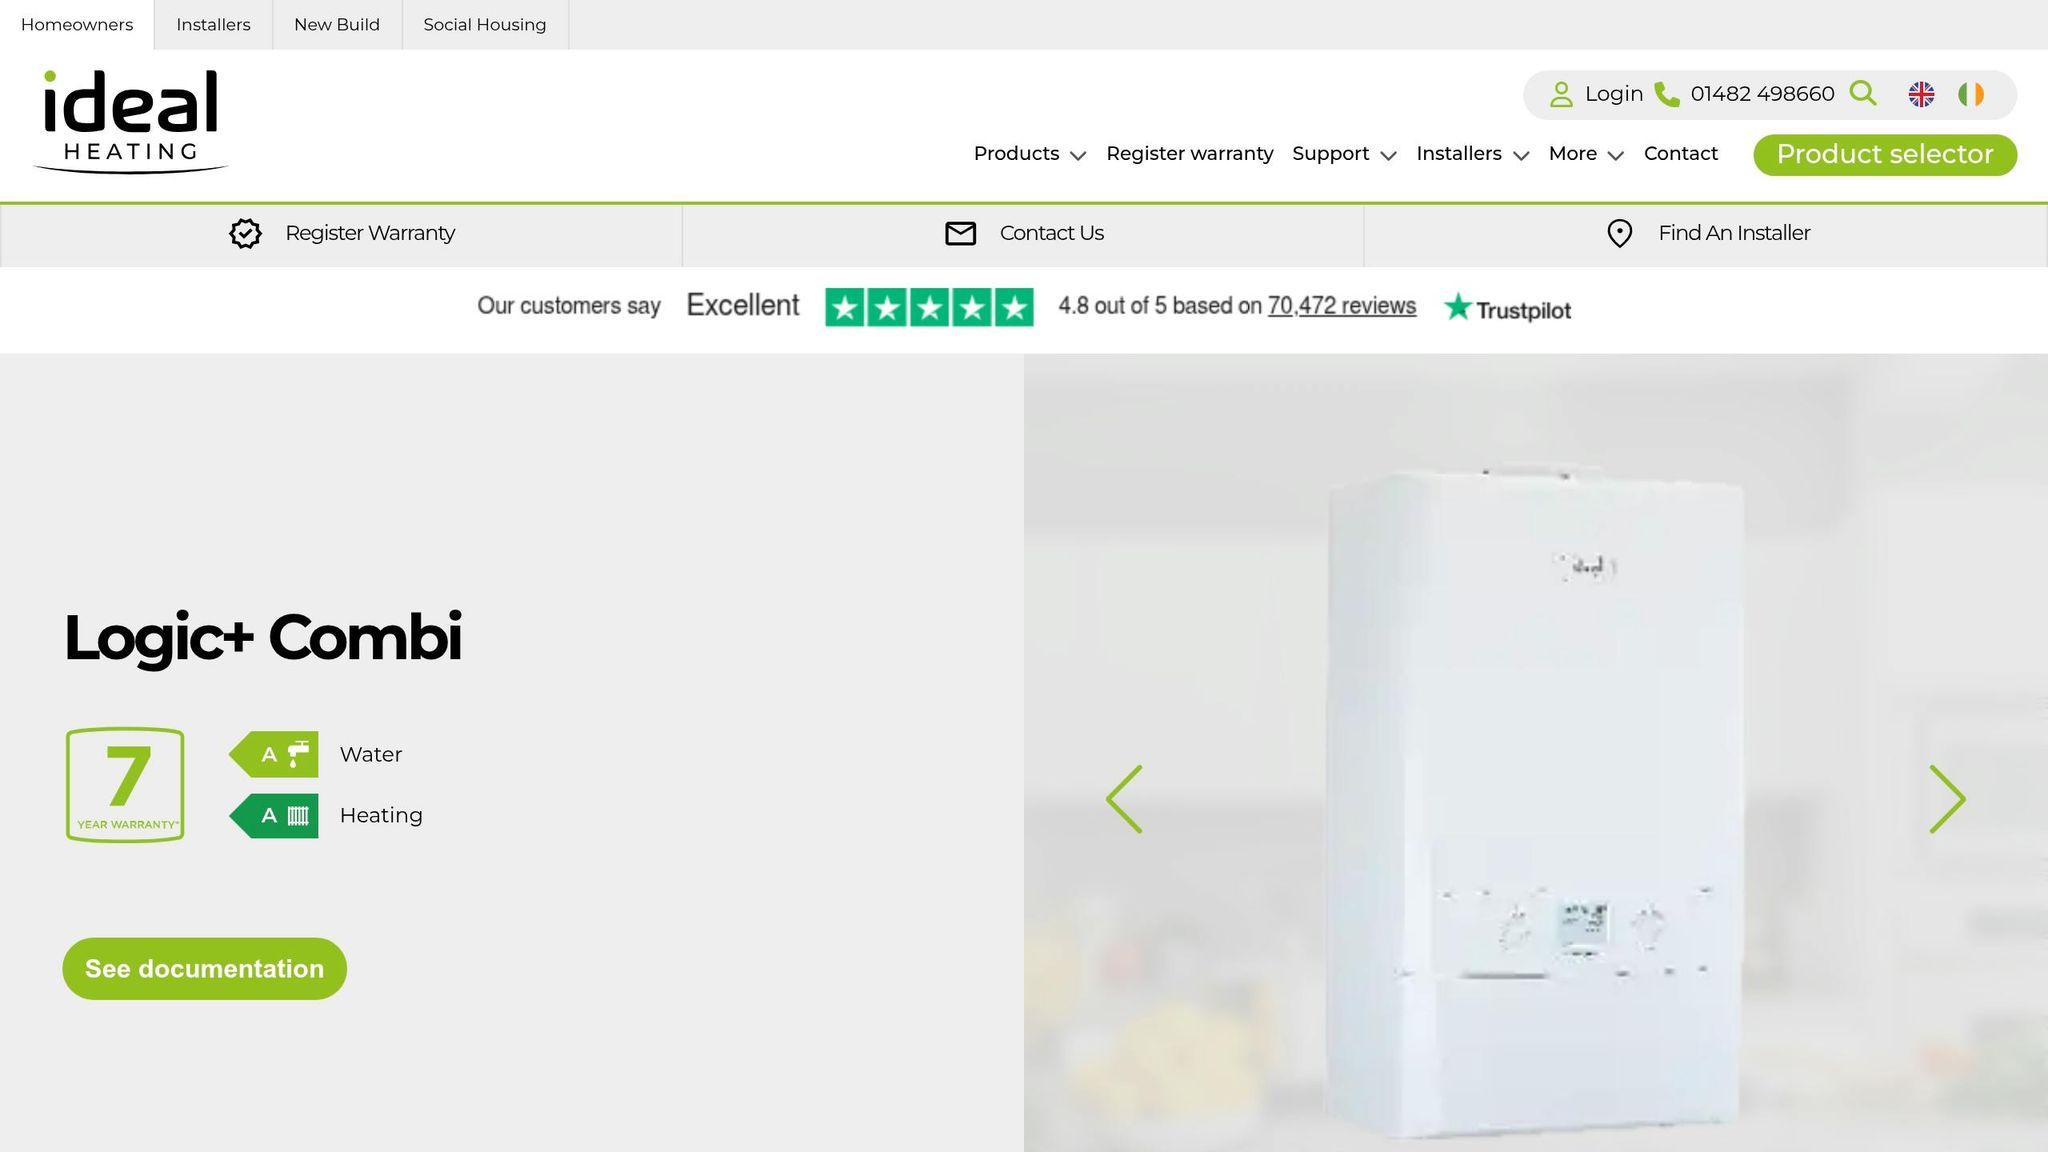This screenshot has height=1152, width=2048.
Task: Click the Ideal Heating logo
Action: (131, 121)
